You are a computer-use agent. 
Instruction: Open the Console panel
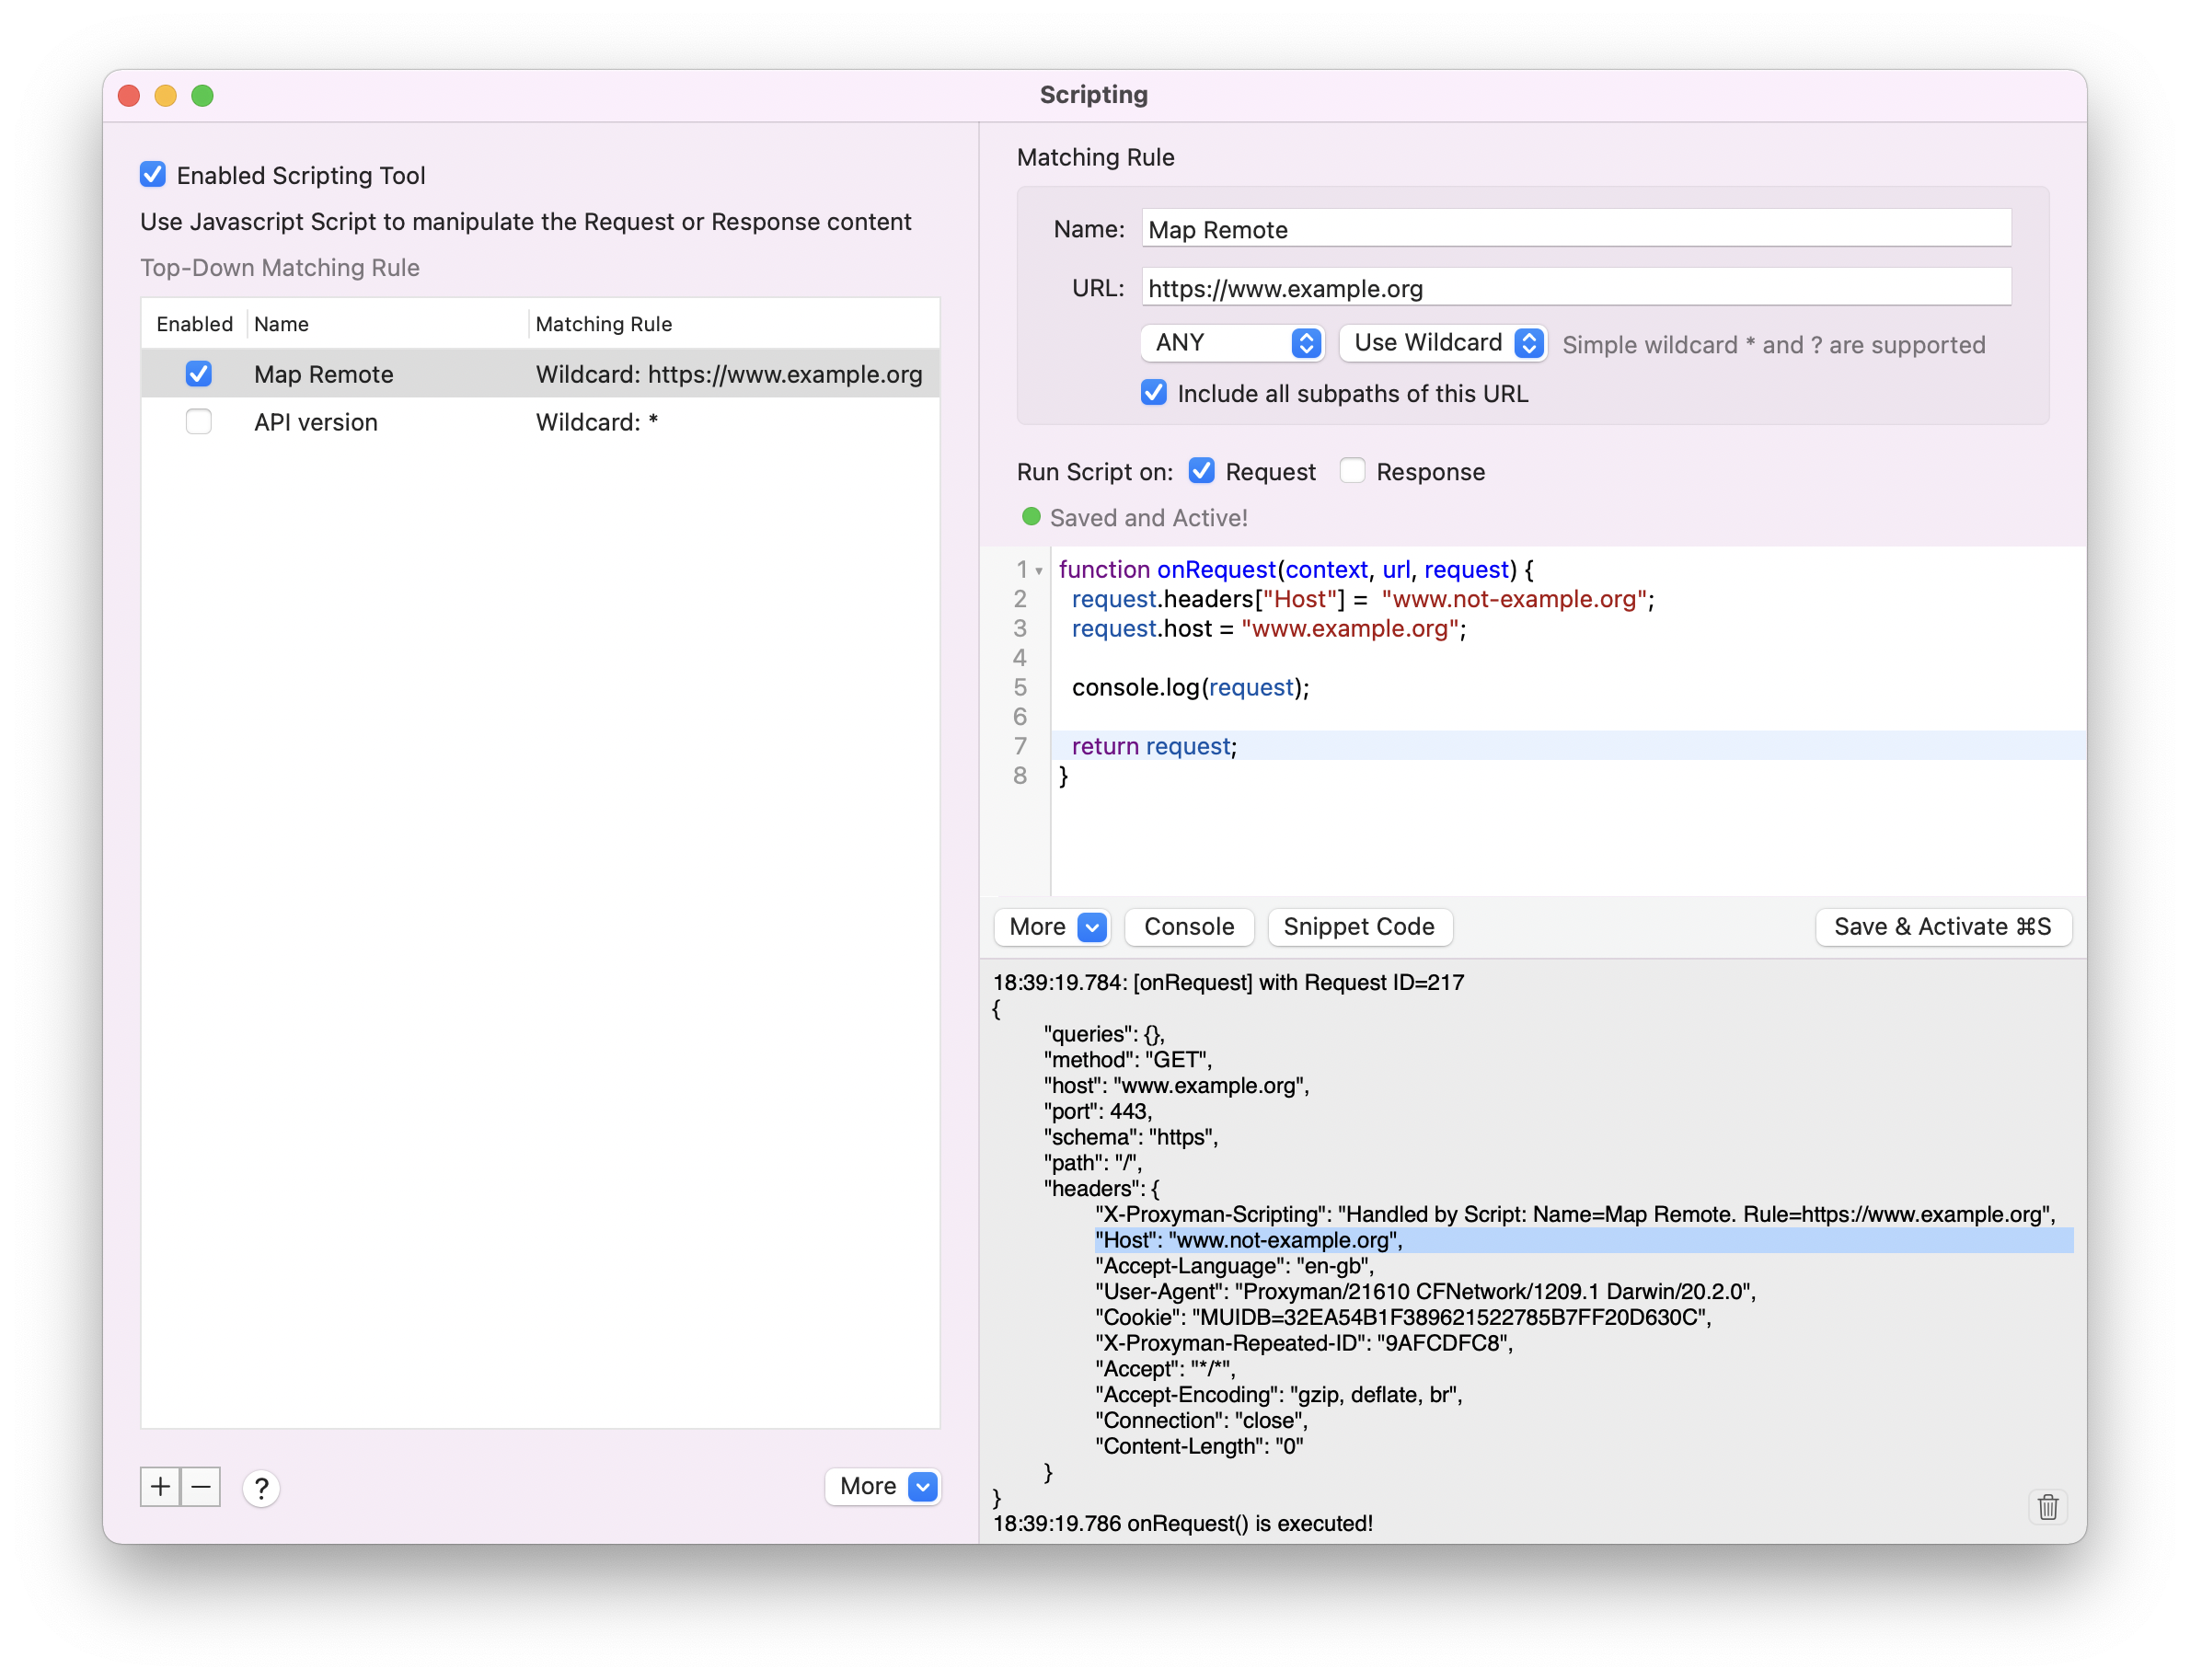[1188, 927]
